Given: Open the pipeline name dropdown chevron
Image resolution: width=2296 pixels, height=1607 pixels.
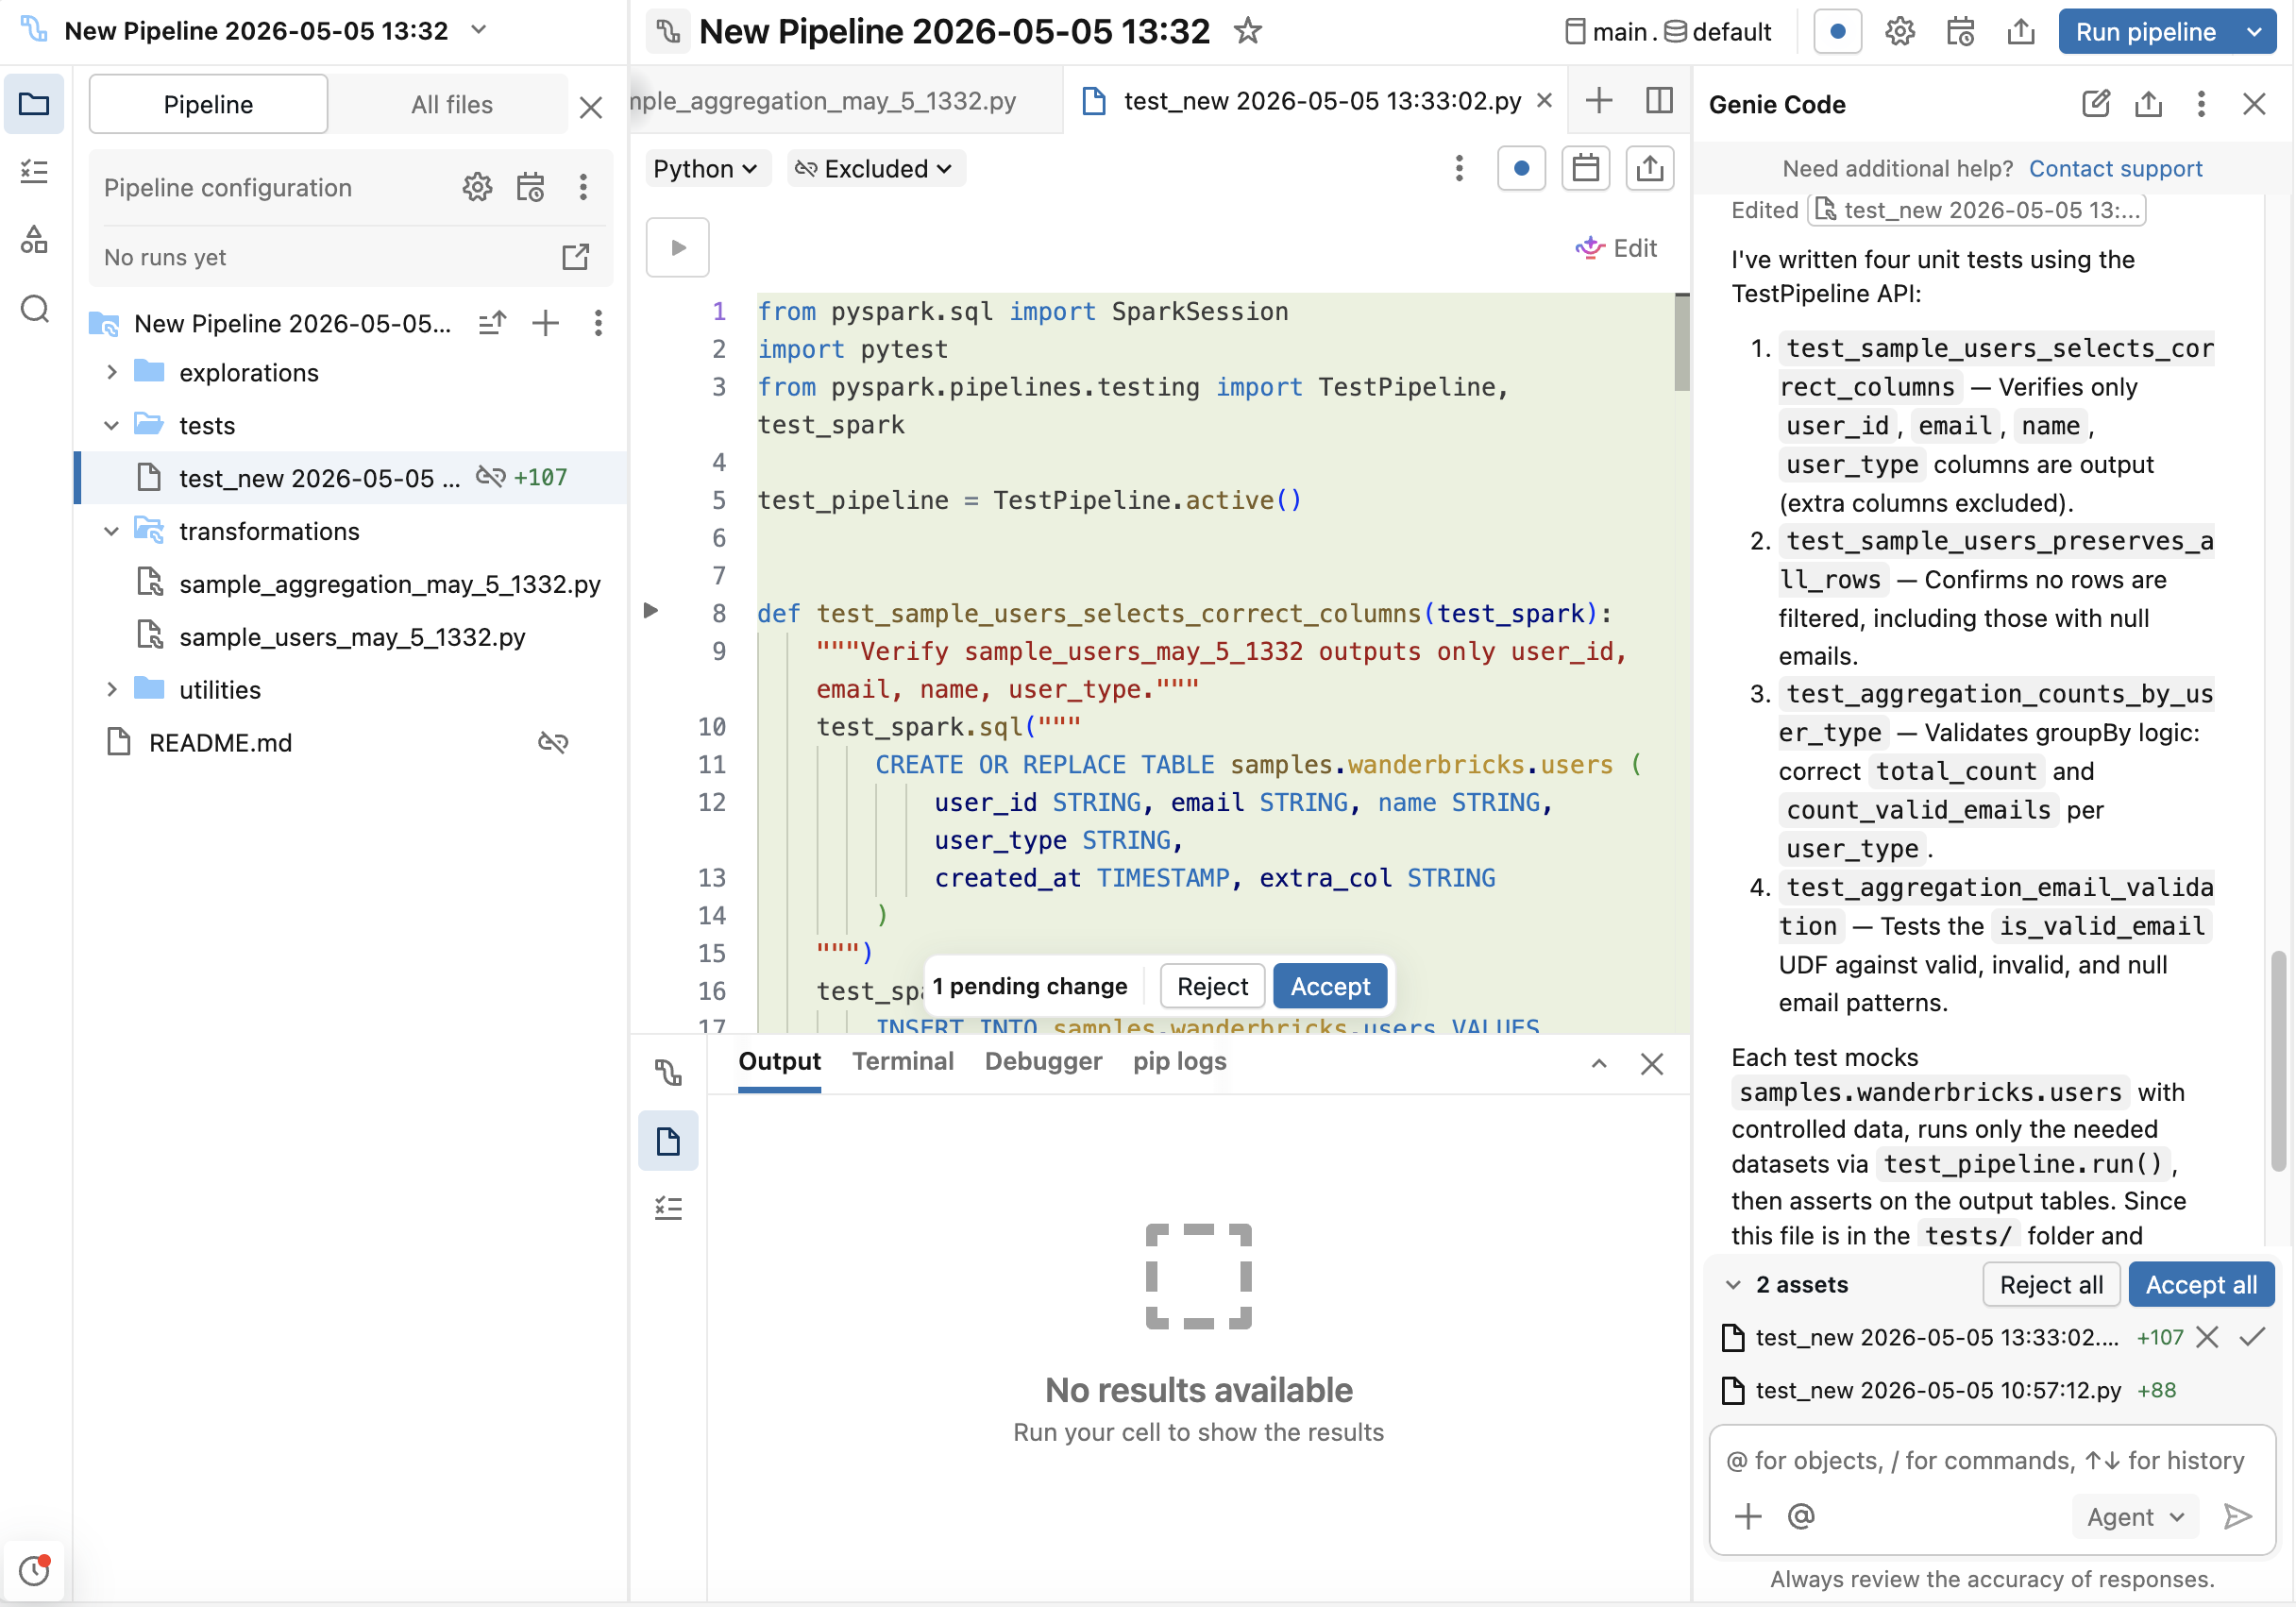Looking at the screenshot, I should [479, 30].
